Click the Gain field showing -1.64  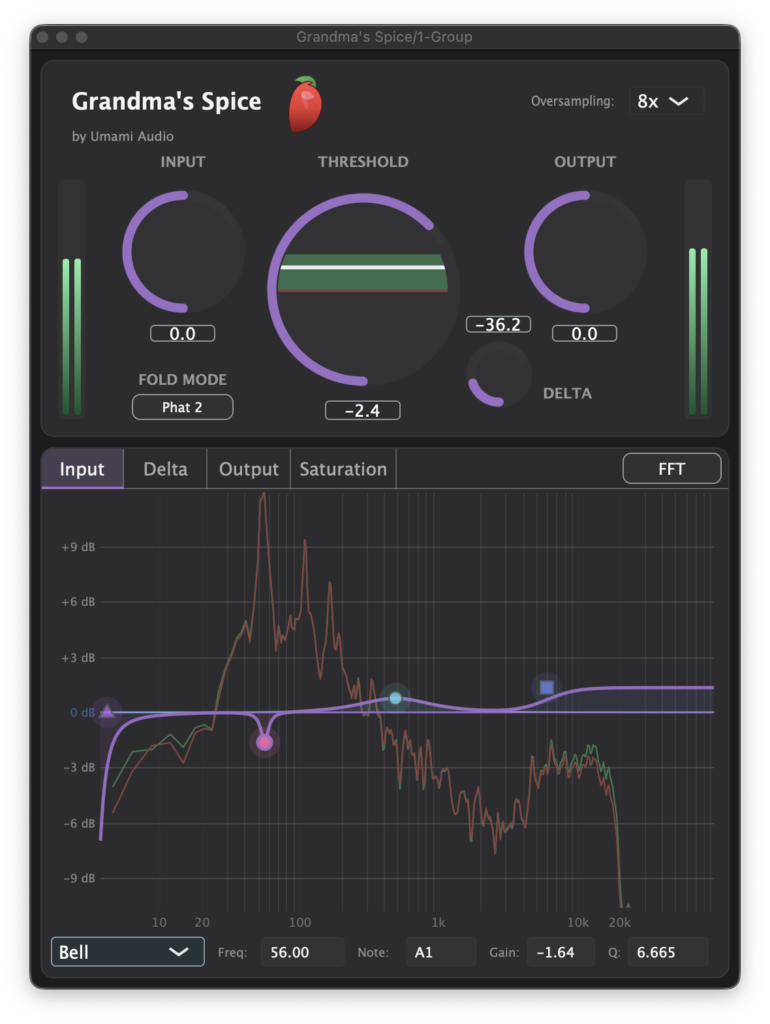click(x=561, y=952)
